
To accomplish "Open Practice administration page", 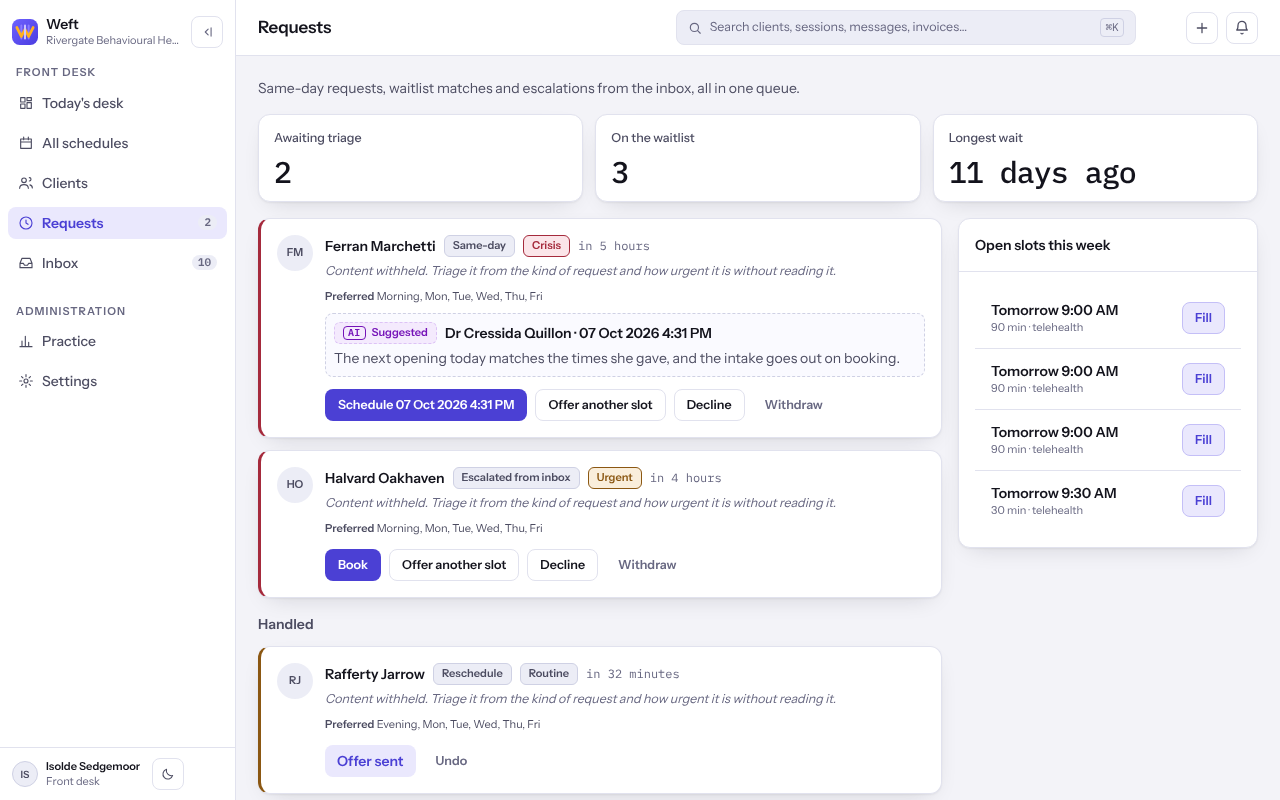I will point(117,341).
